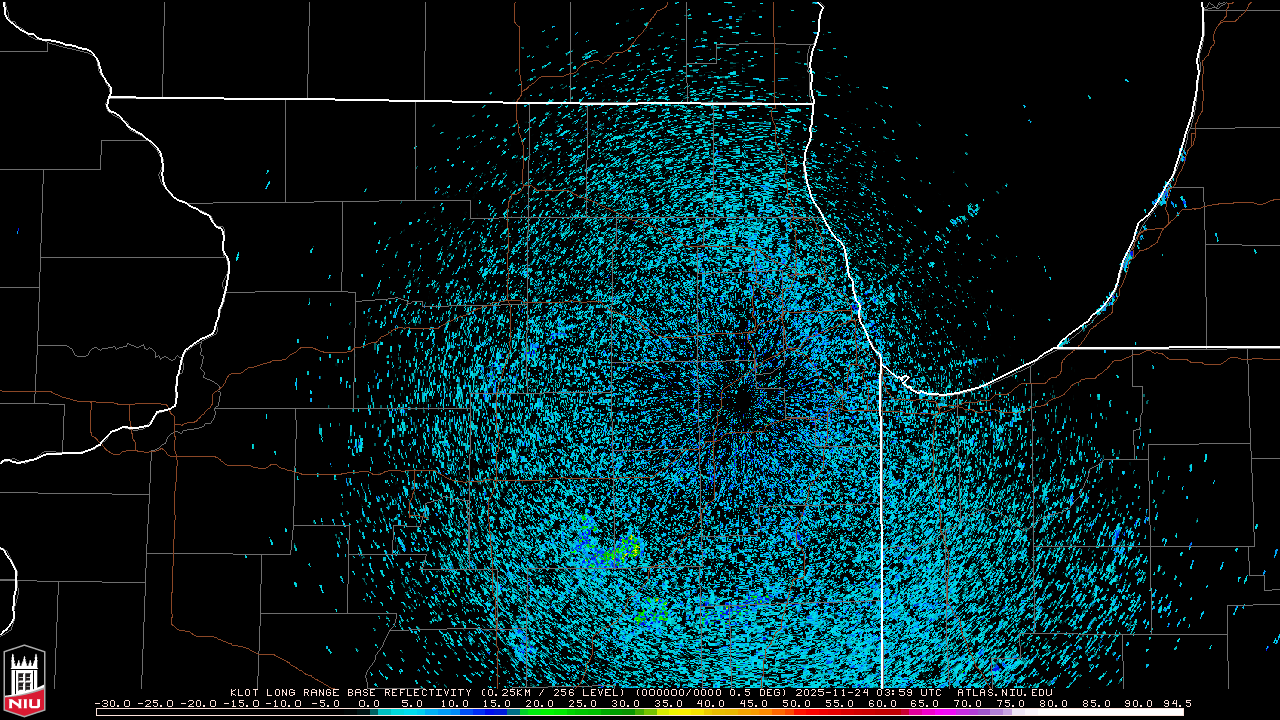Click the 0.0 label on the dBZ scale

369,703
